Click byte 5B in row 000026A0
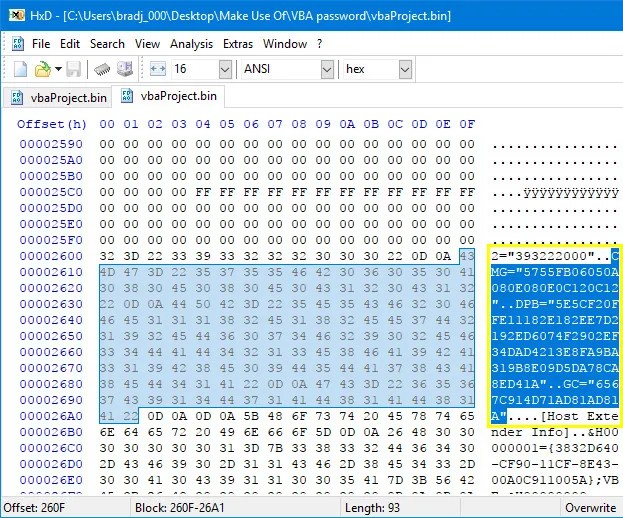 (251, 416)
